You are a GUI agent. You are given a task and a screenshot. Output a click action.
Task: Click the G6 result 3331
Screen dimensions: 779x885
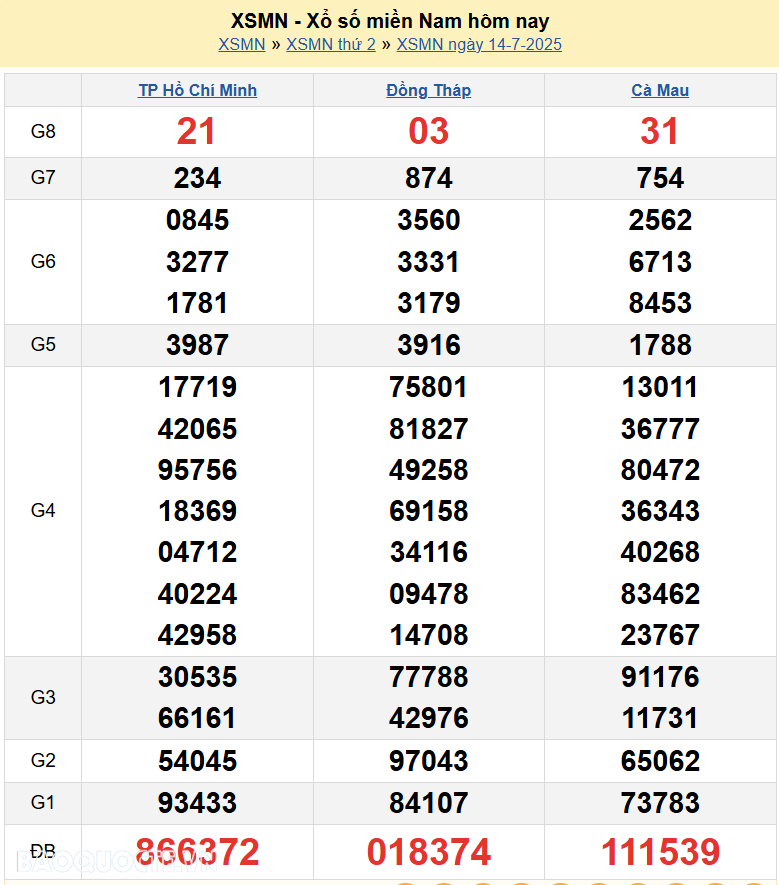[x=428, y=262]
